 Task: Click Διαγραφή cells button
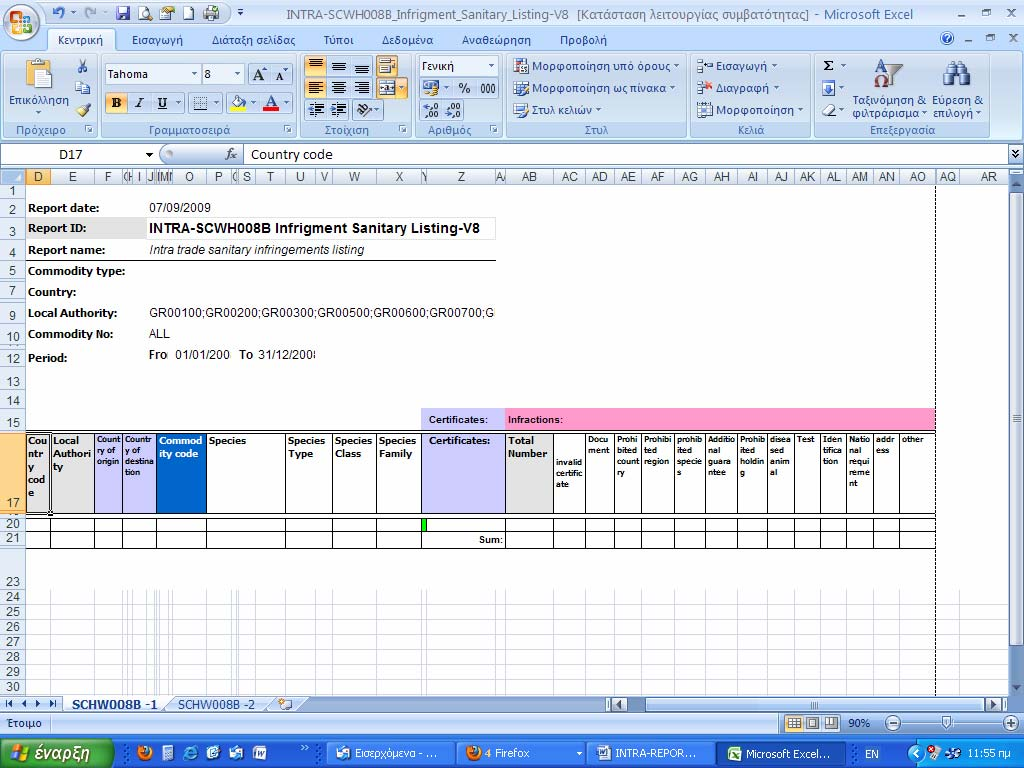(738, 88)
